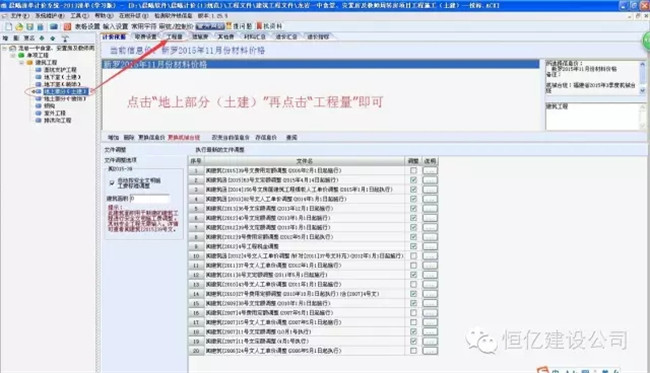Select 地上部分(土建) in the project tree
This screenshot has width=650, height=373.
point(65,92)
